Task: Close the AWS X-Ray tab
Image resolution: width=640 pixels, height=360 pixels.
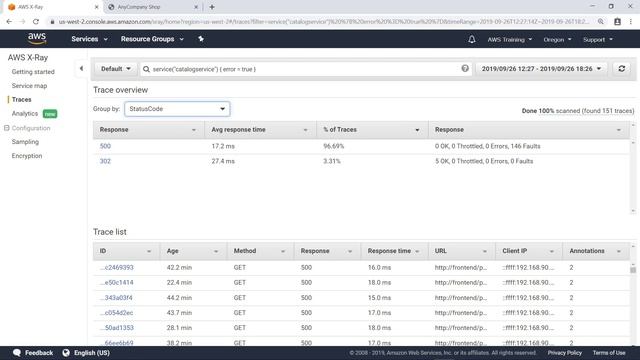Action: pyautogui.click(x=96, y=7)
